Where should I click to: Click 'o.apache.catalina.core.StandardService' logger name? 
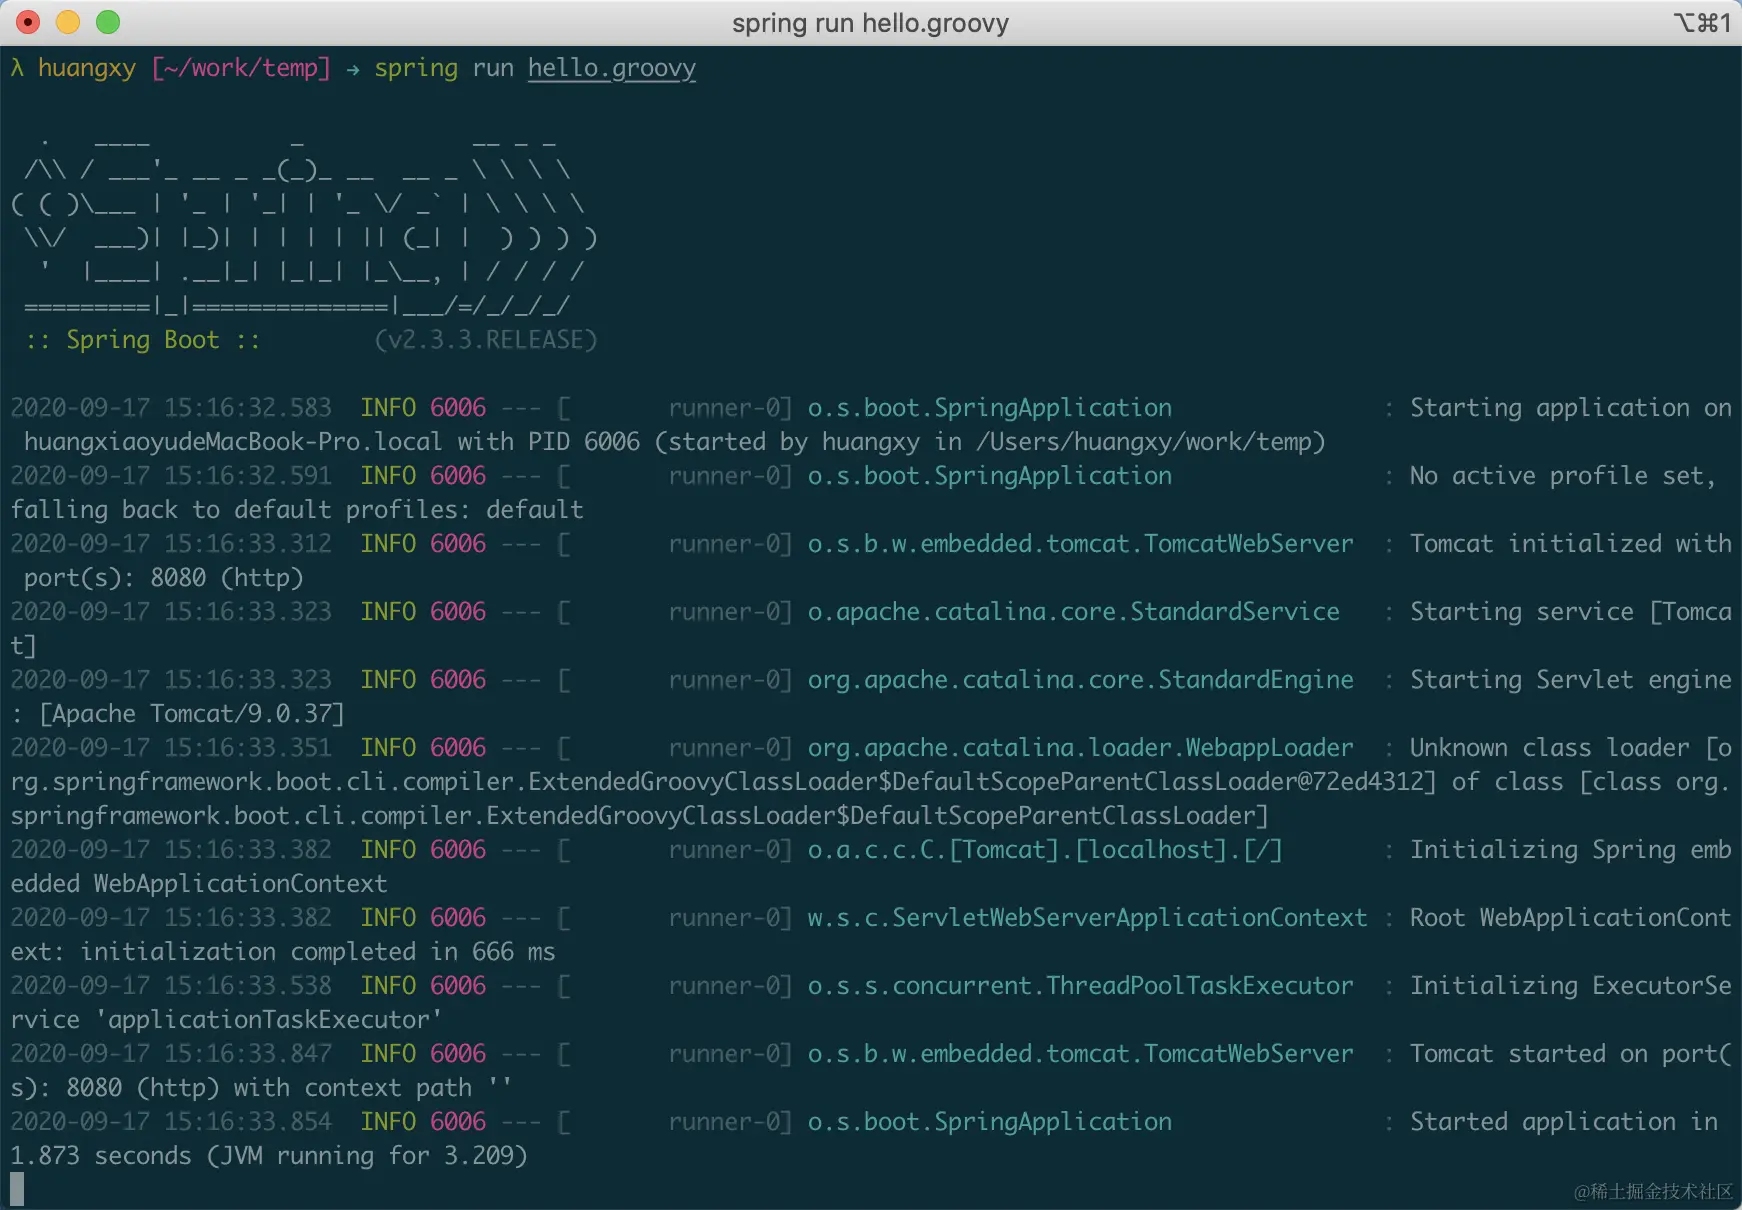pos(1074,612)
